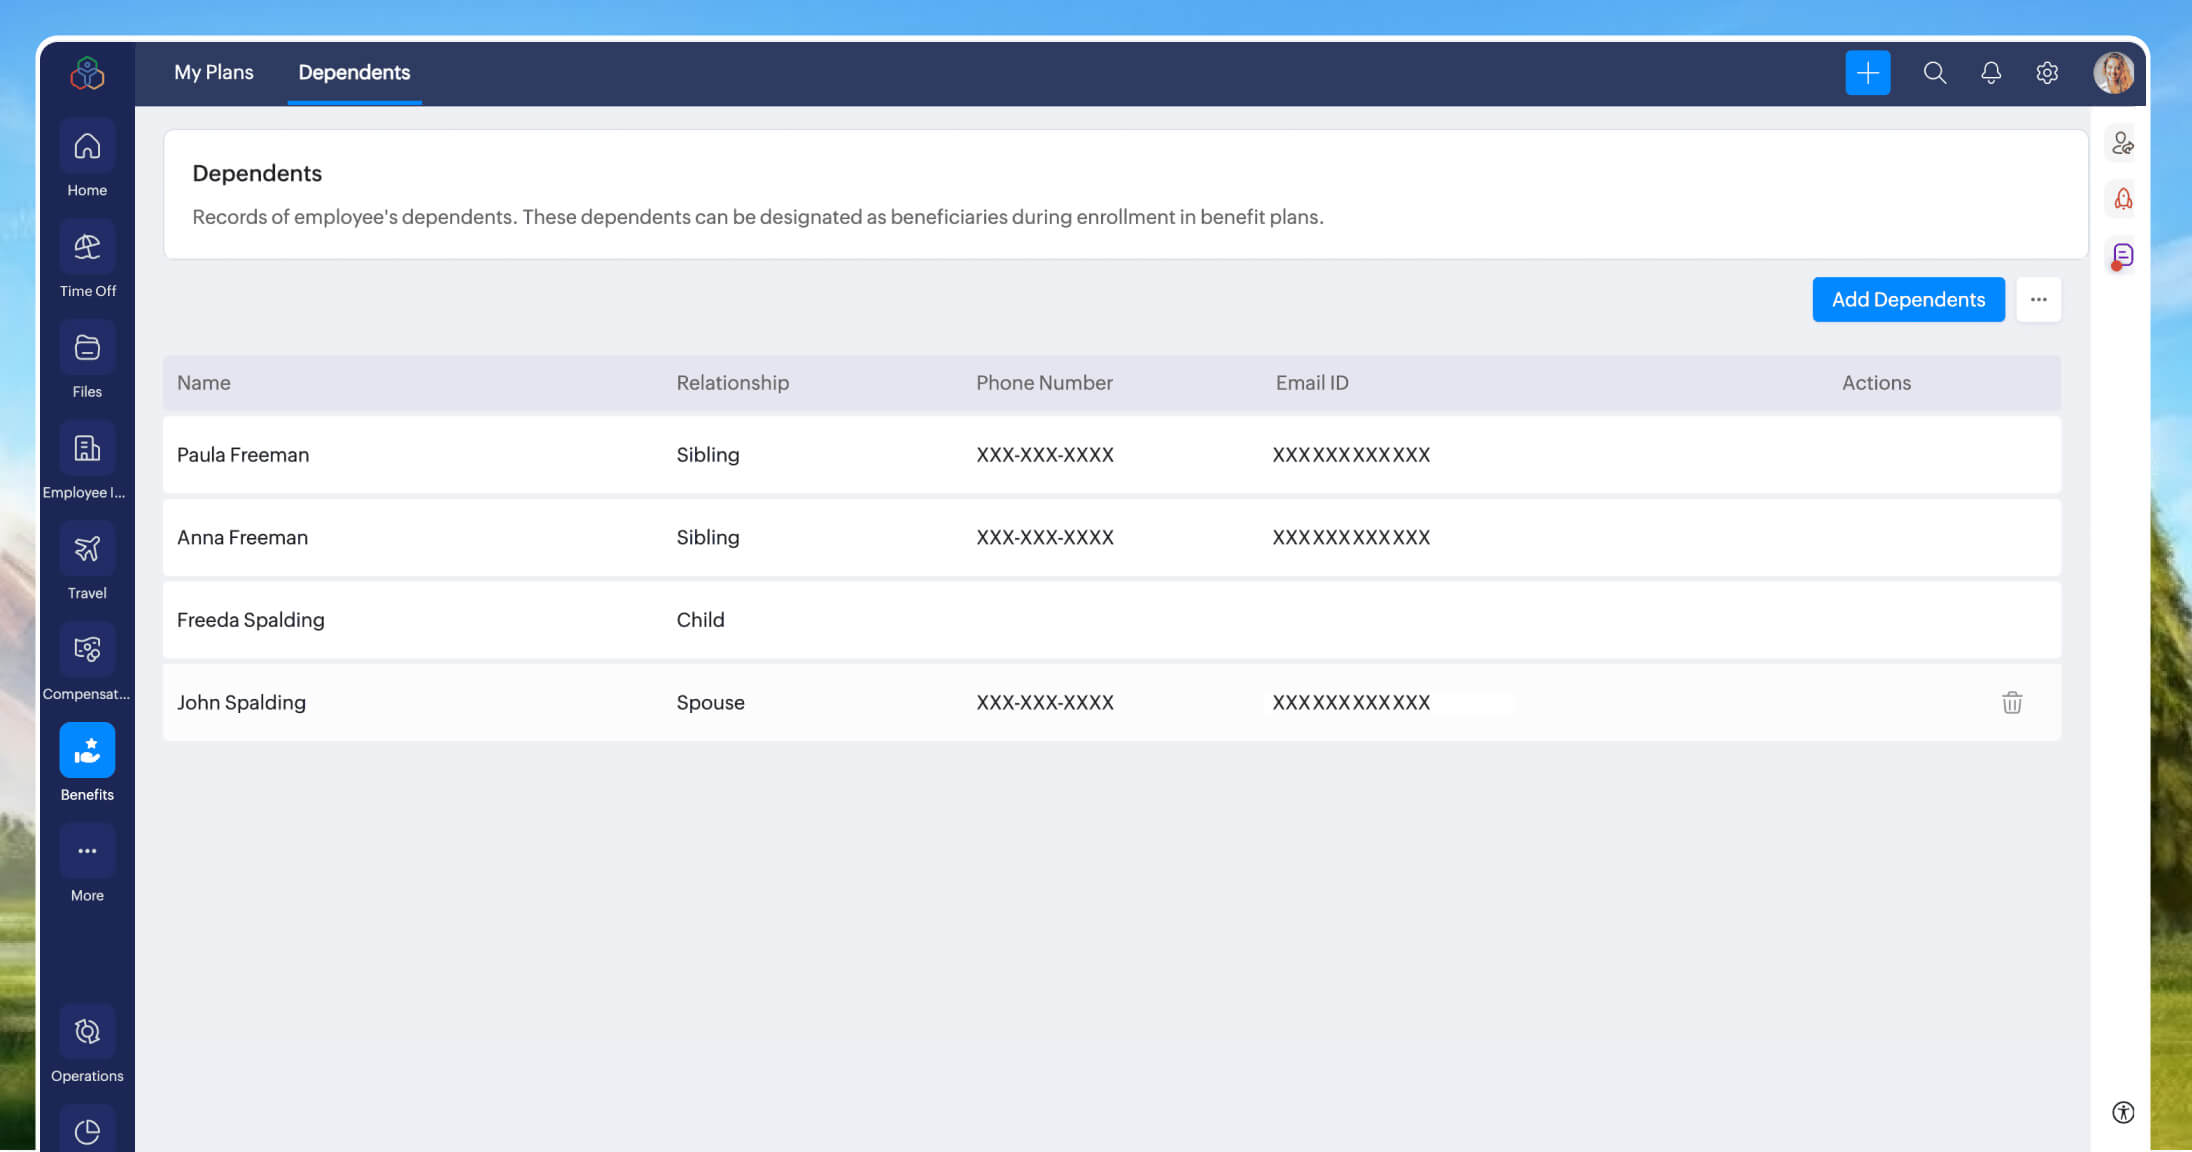Select the John Spalding row name

pyautogui.click(x=241, y=702)
